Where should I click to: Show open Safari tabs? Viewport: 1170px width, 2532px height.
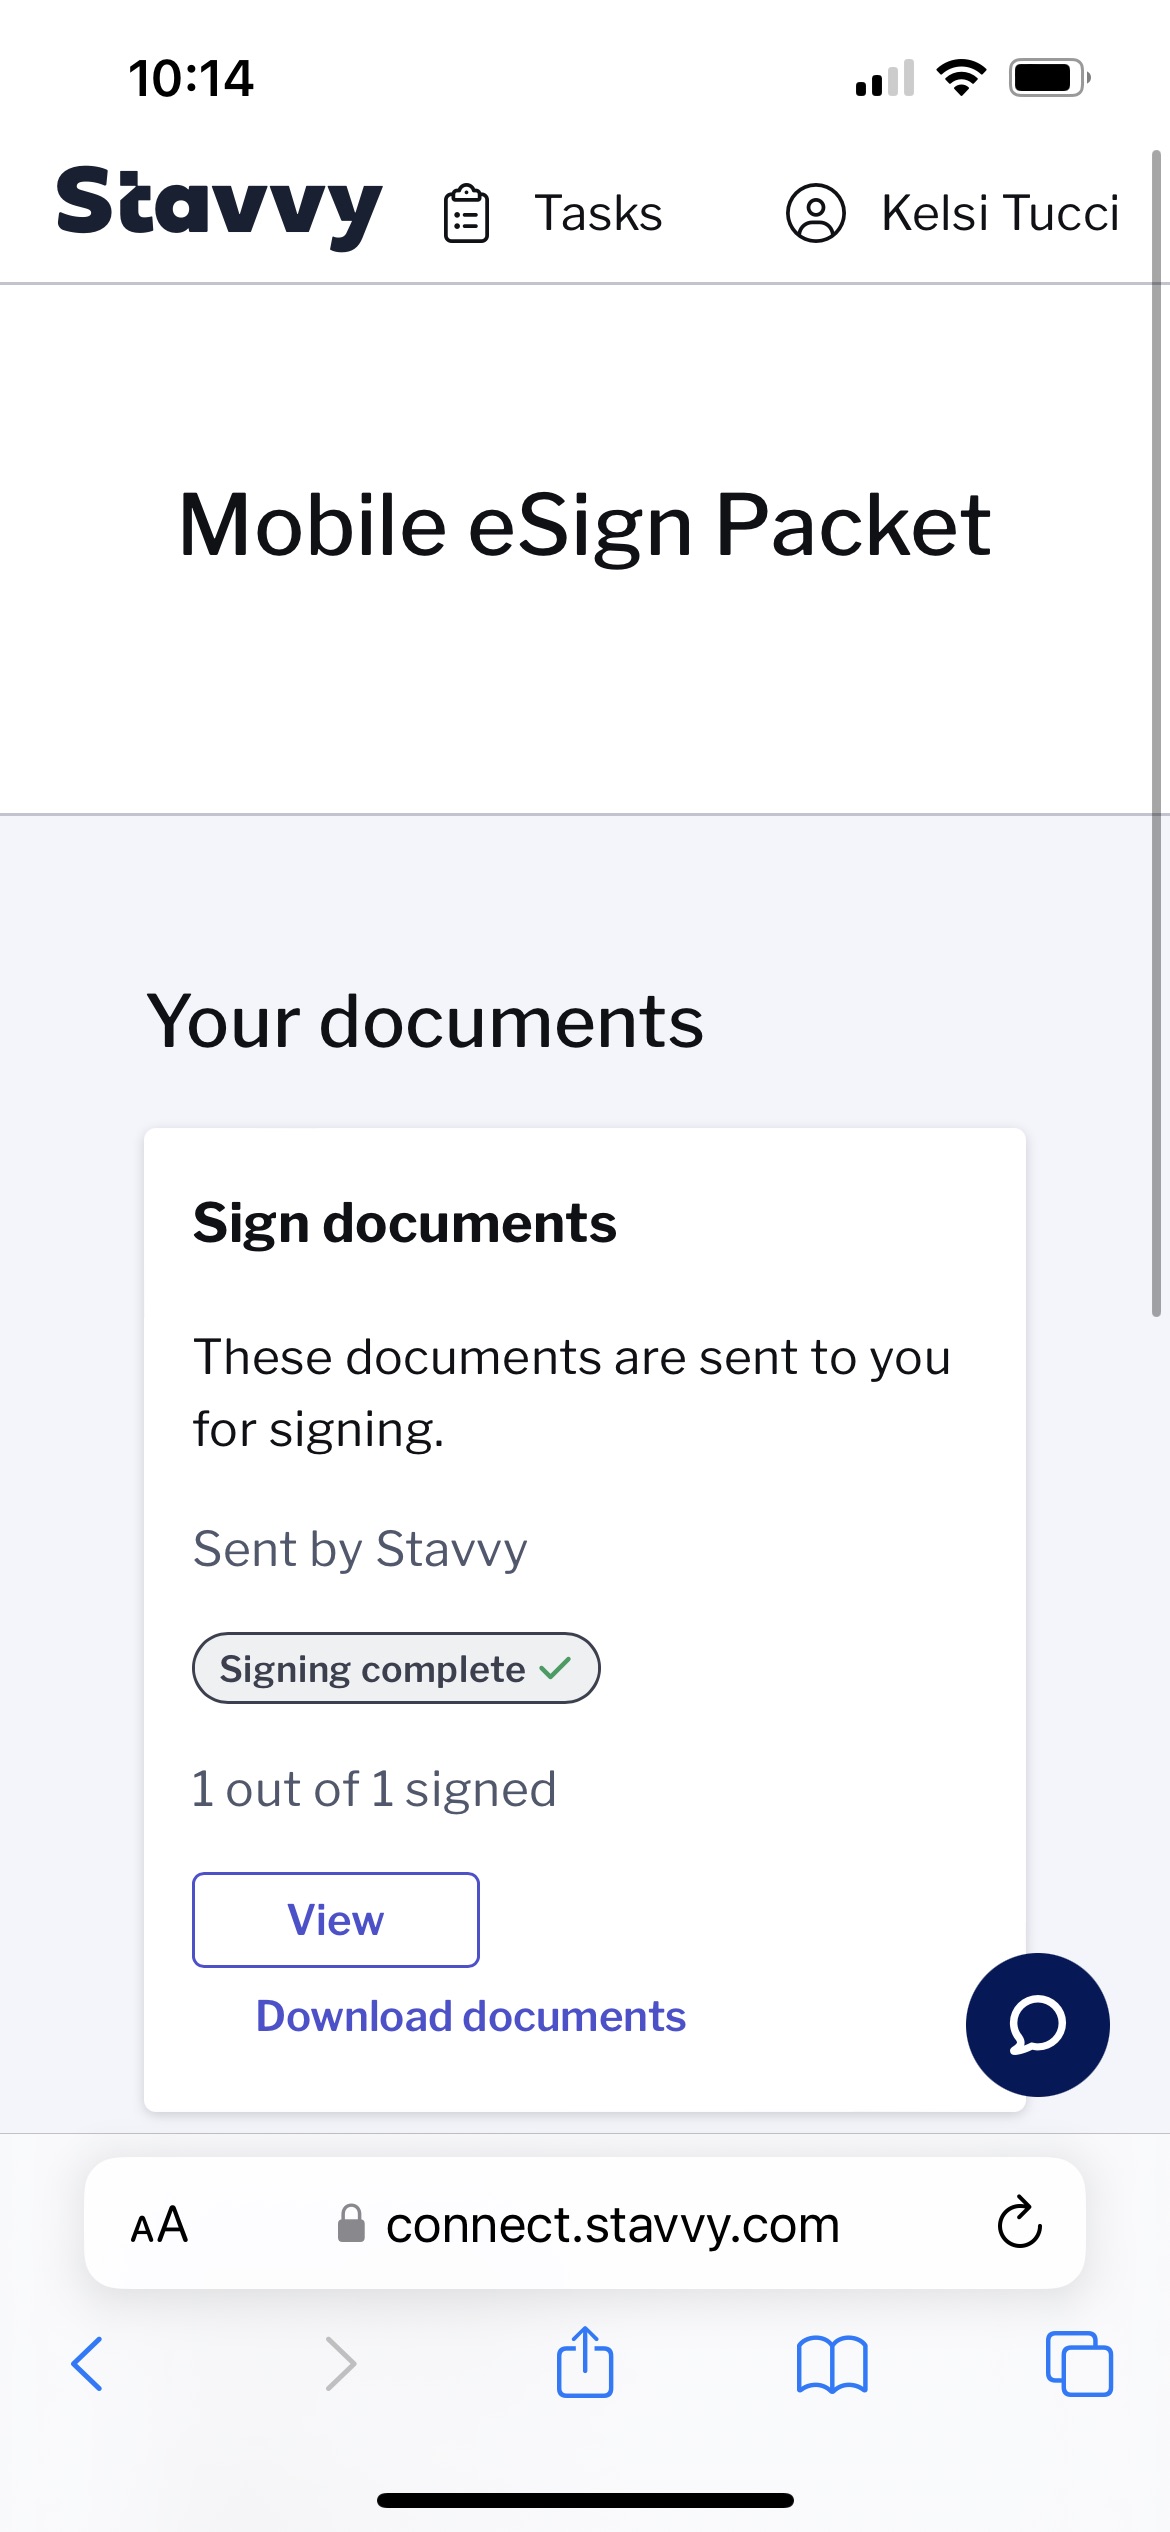pyautogui.click(x=1079, y=2364)
